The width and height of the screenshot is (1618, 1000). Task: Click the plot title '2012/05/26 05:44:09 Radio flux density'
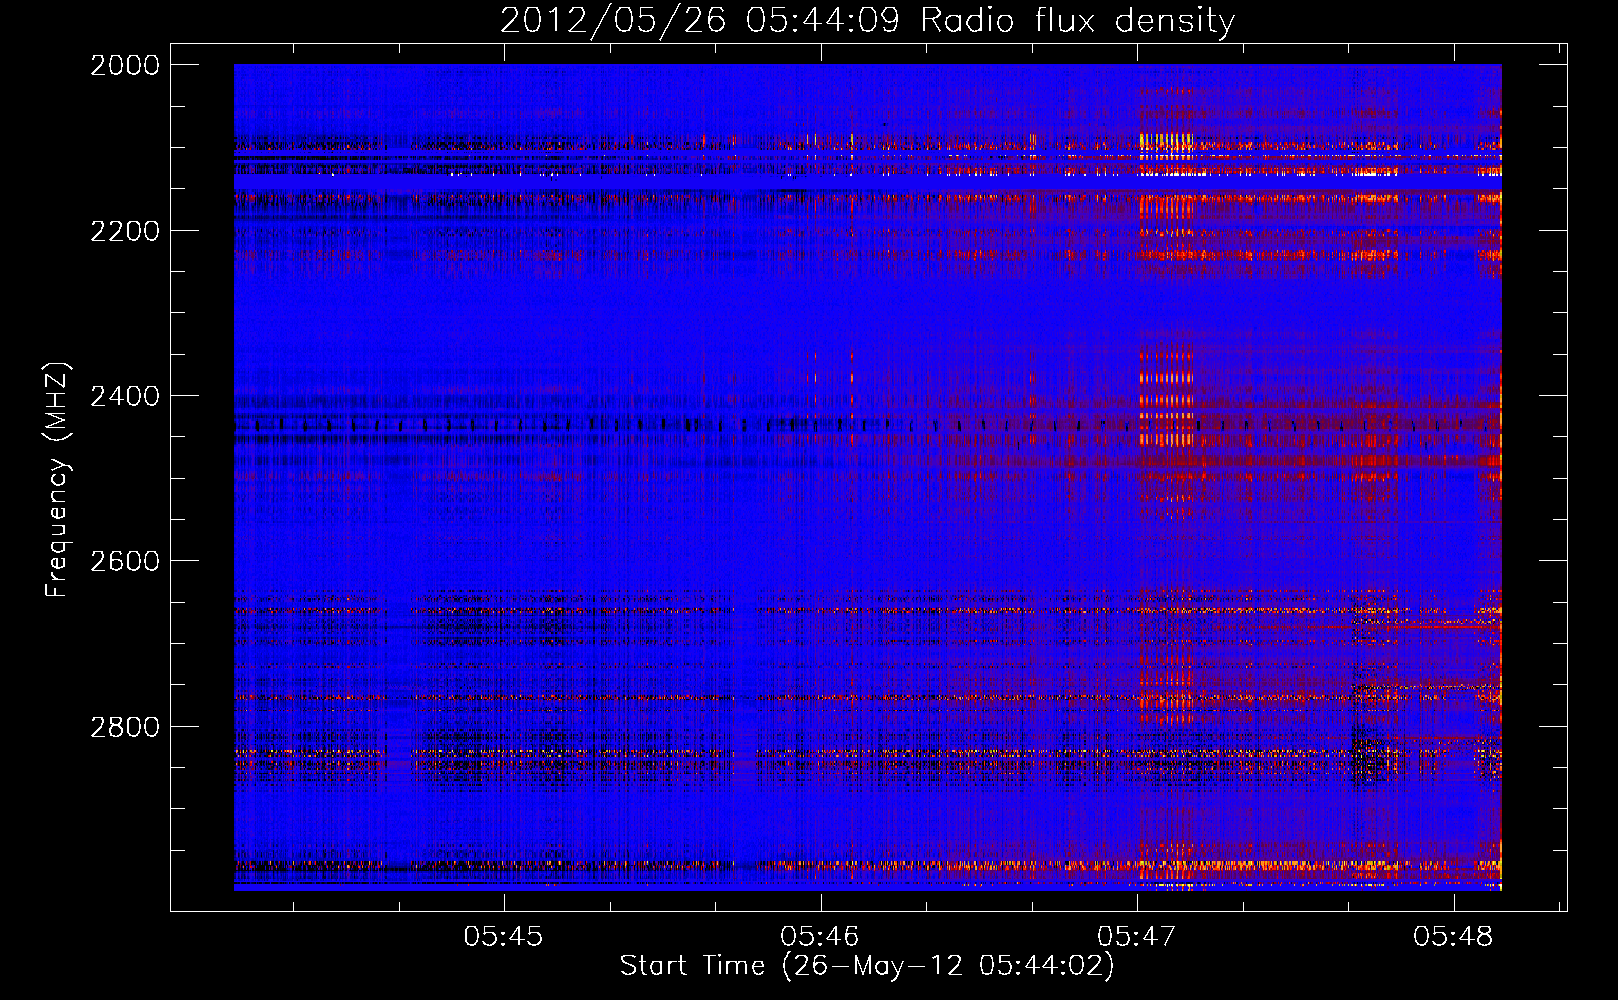867,20
